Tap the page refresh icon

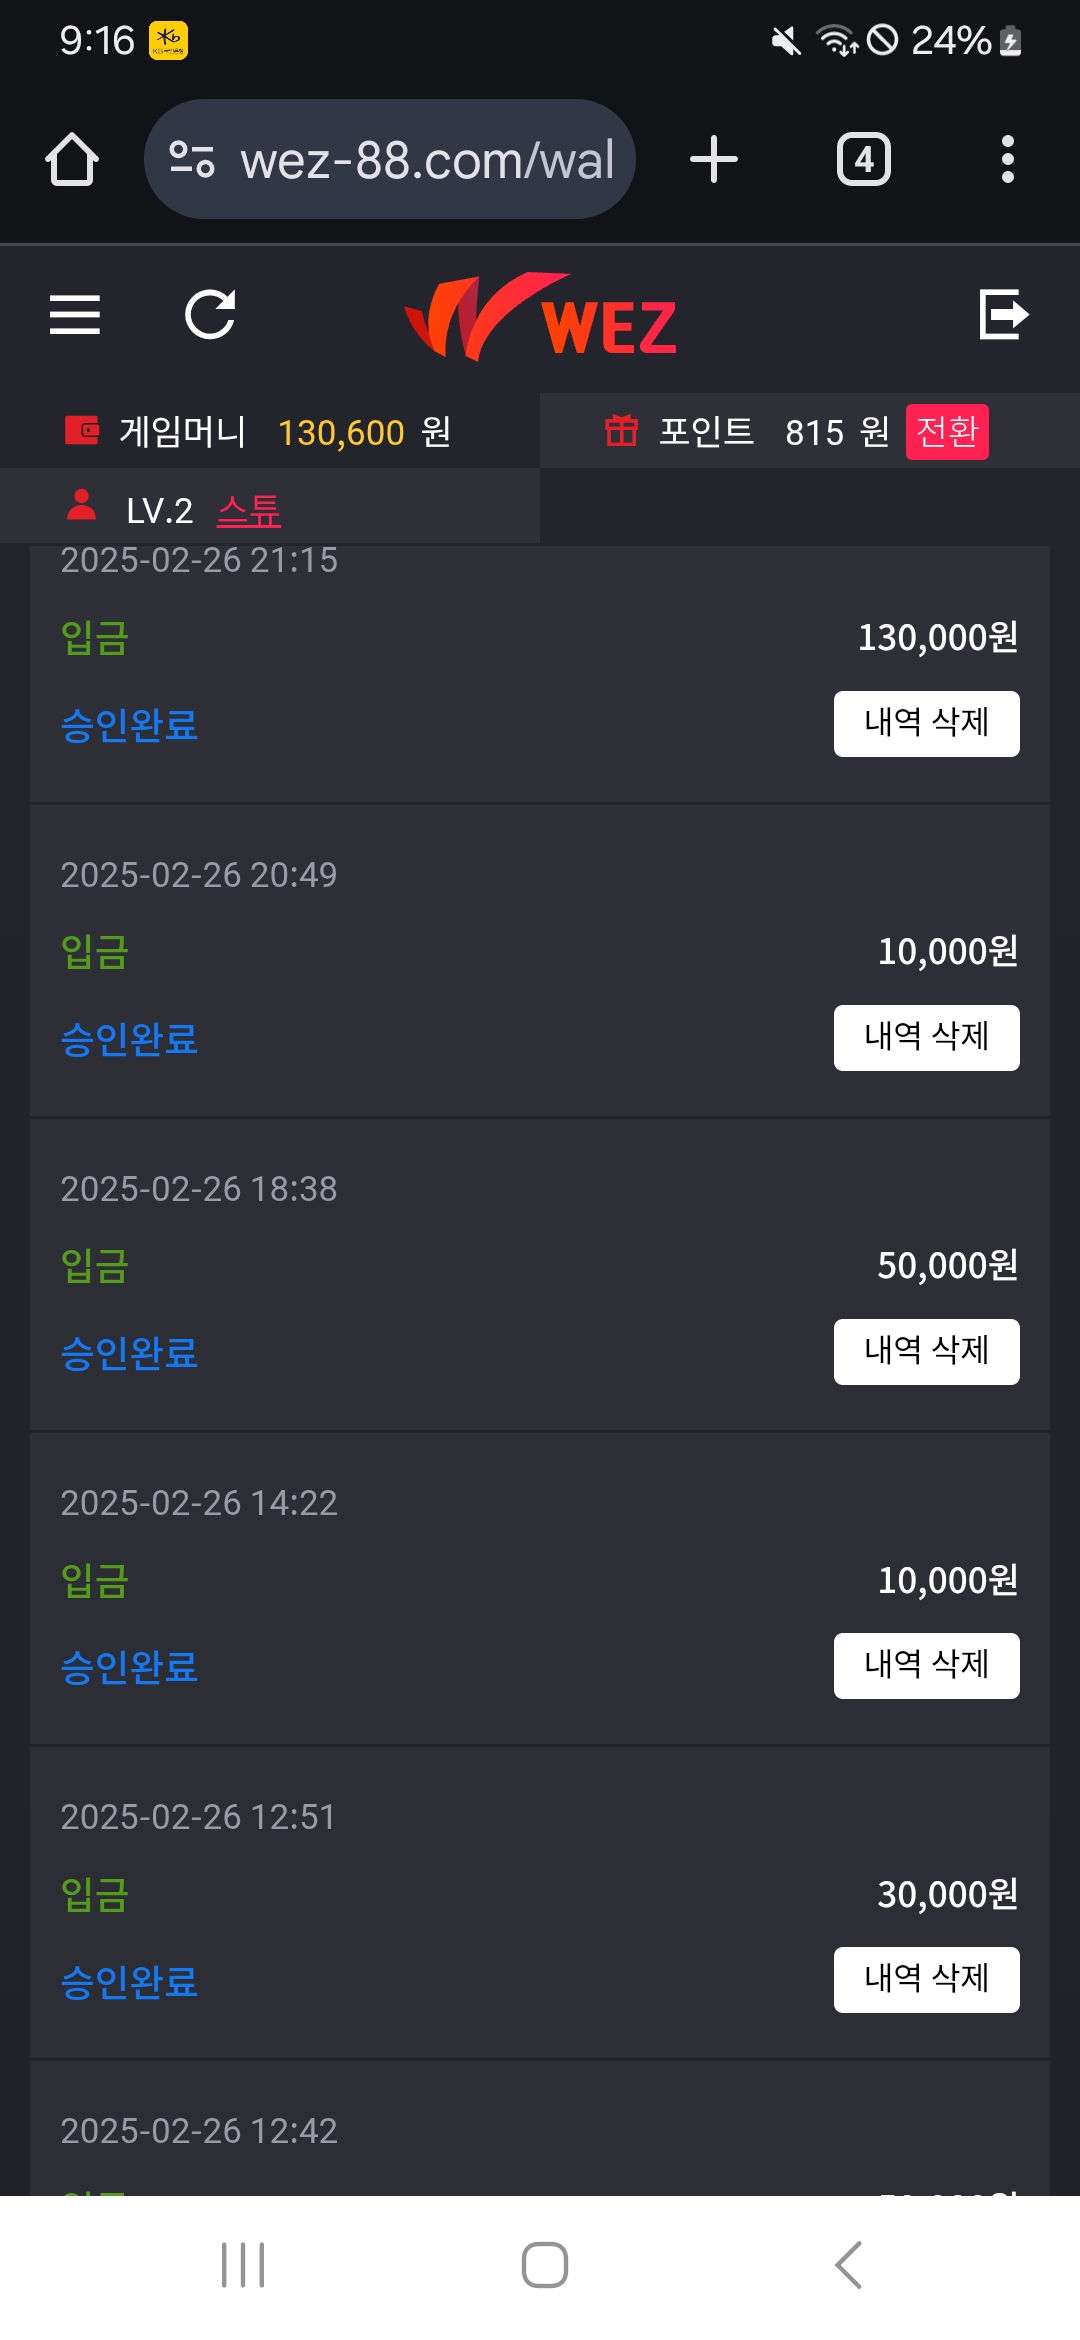click(x=210, y=315)
